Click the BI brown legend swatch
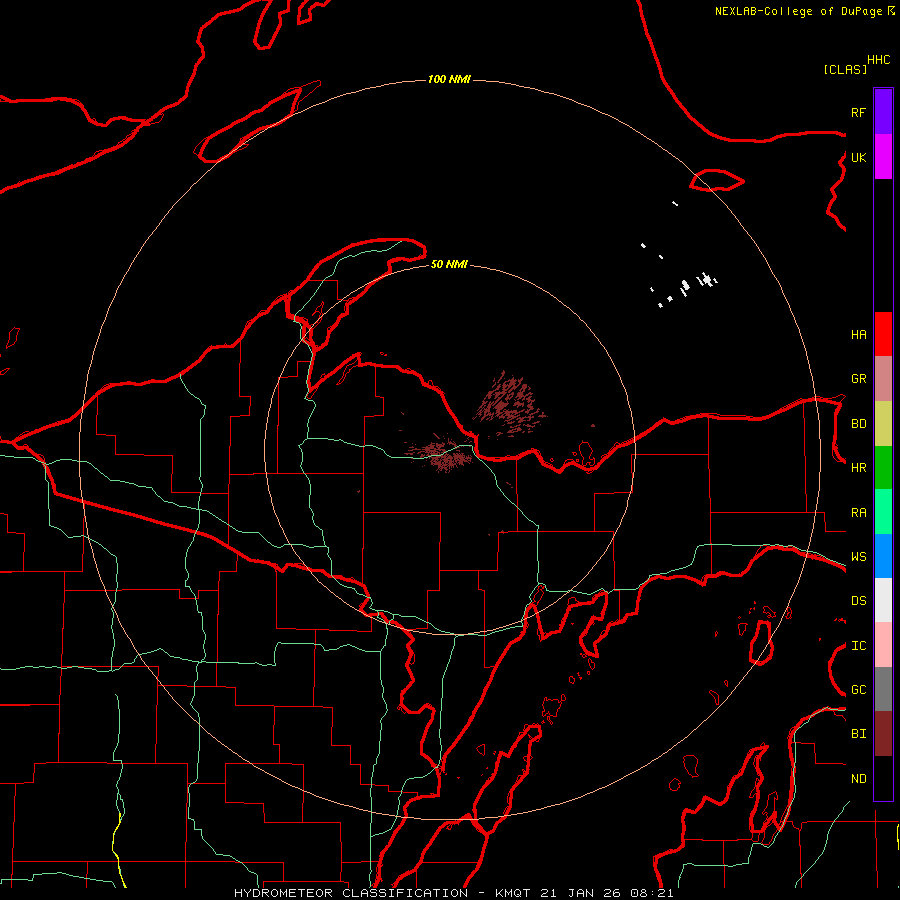The width and height of the screenshot is (900, 900). point(883,734)
